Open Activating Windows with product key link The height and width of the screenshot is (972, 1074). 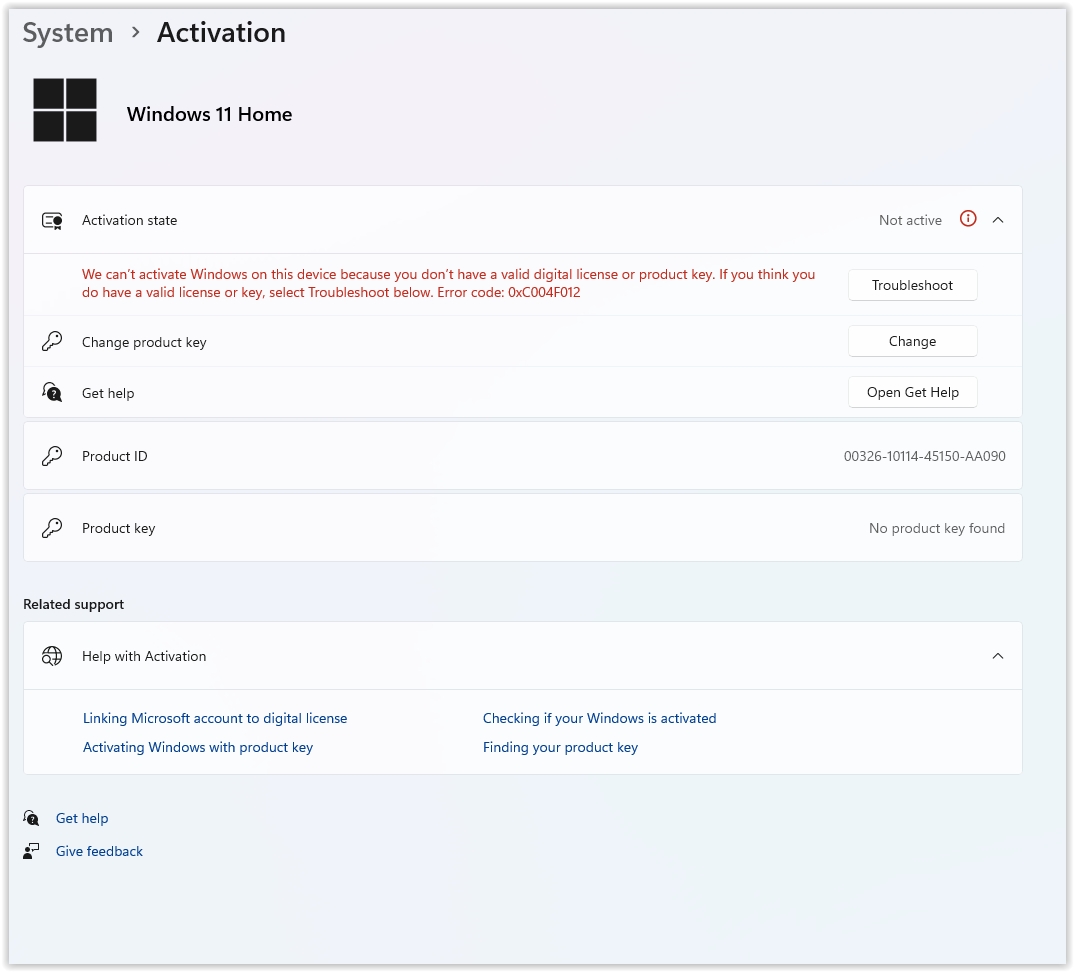point(198,747)
